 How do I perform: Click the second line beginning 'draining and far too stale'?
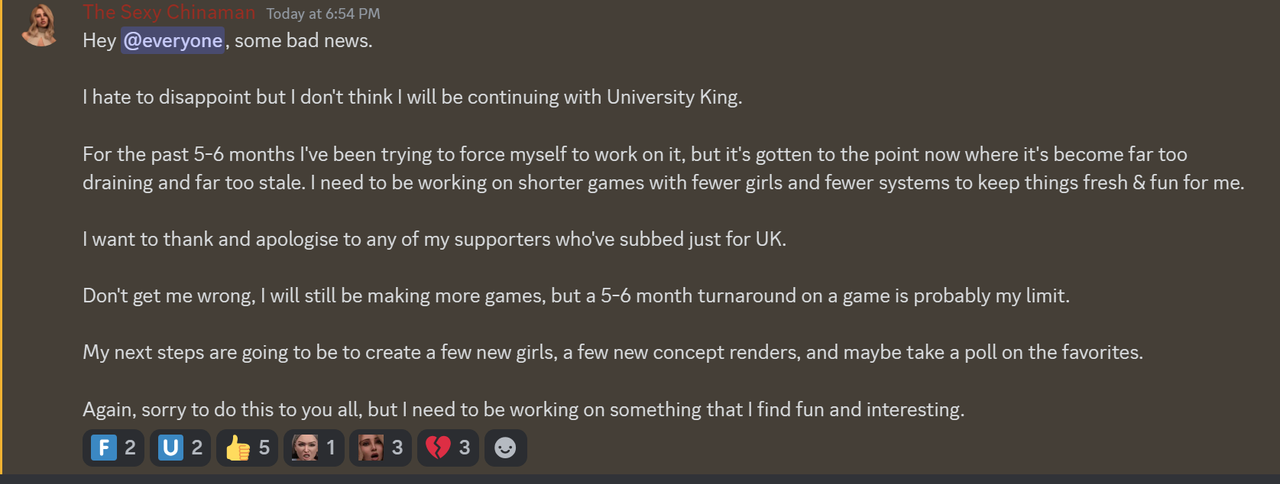[663, 184]
